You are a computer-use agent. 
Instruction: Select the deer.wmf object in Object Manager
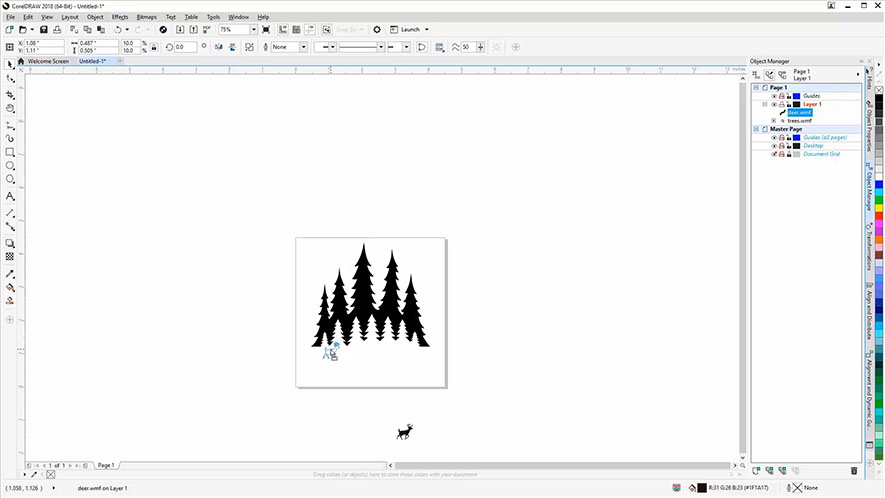pyautogui.click(x=798, y=112)
